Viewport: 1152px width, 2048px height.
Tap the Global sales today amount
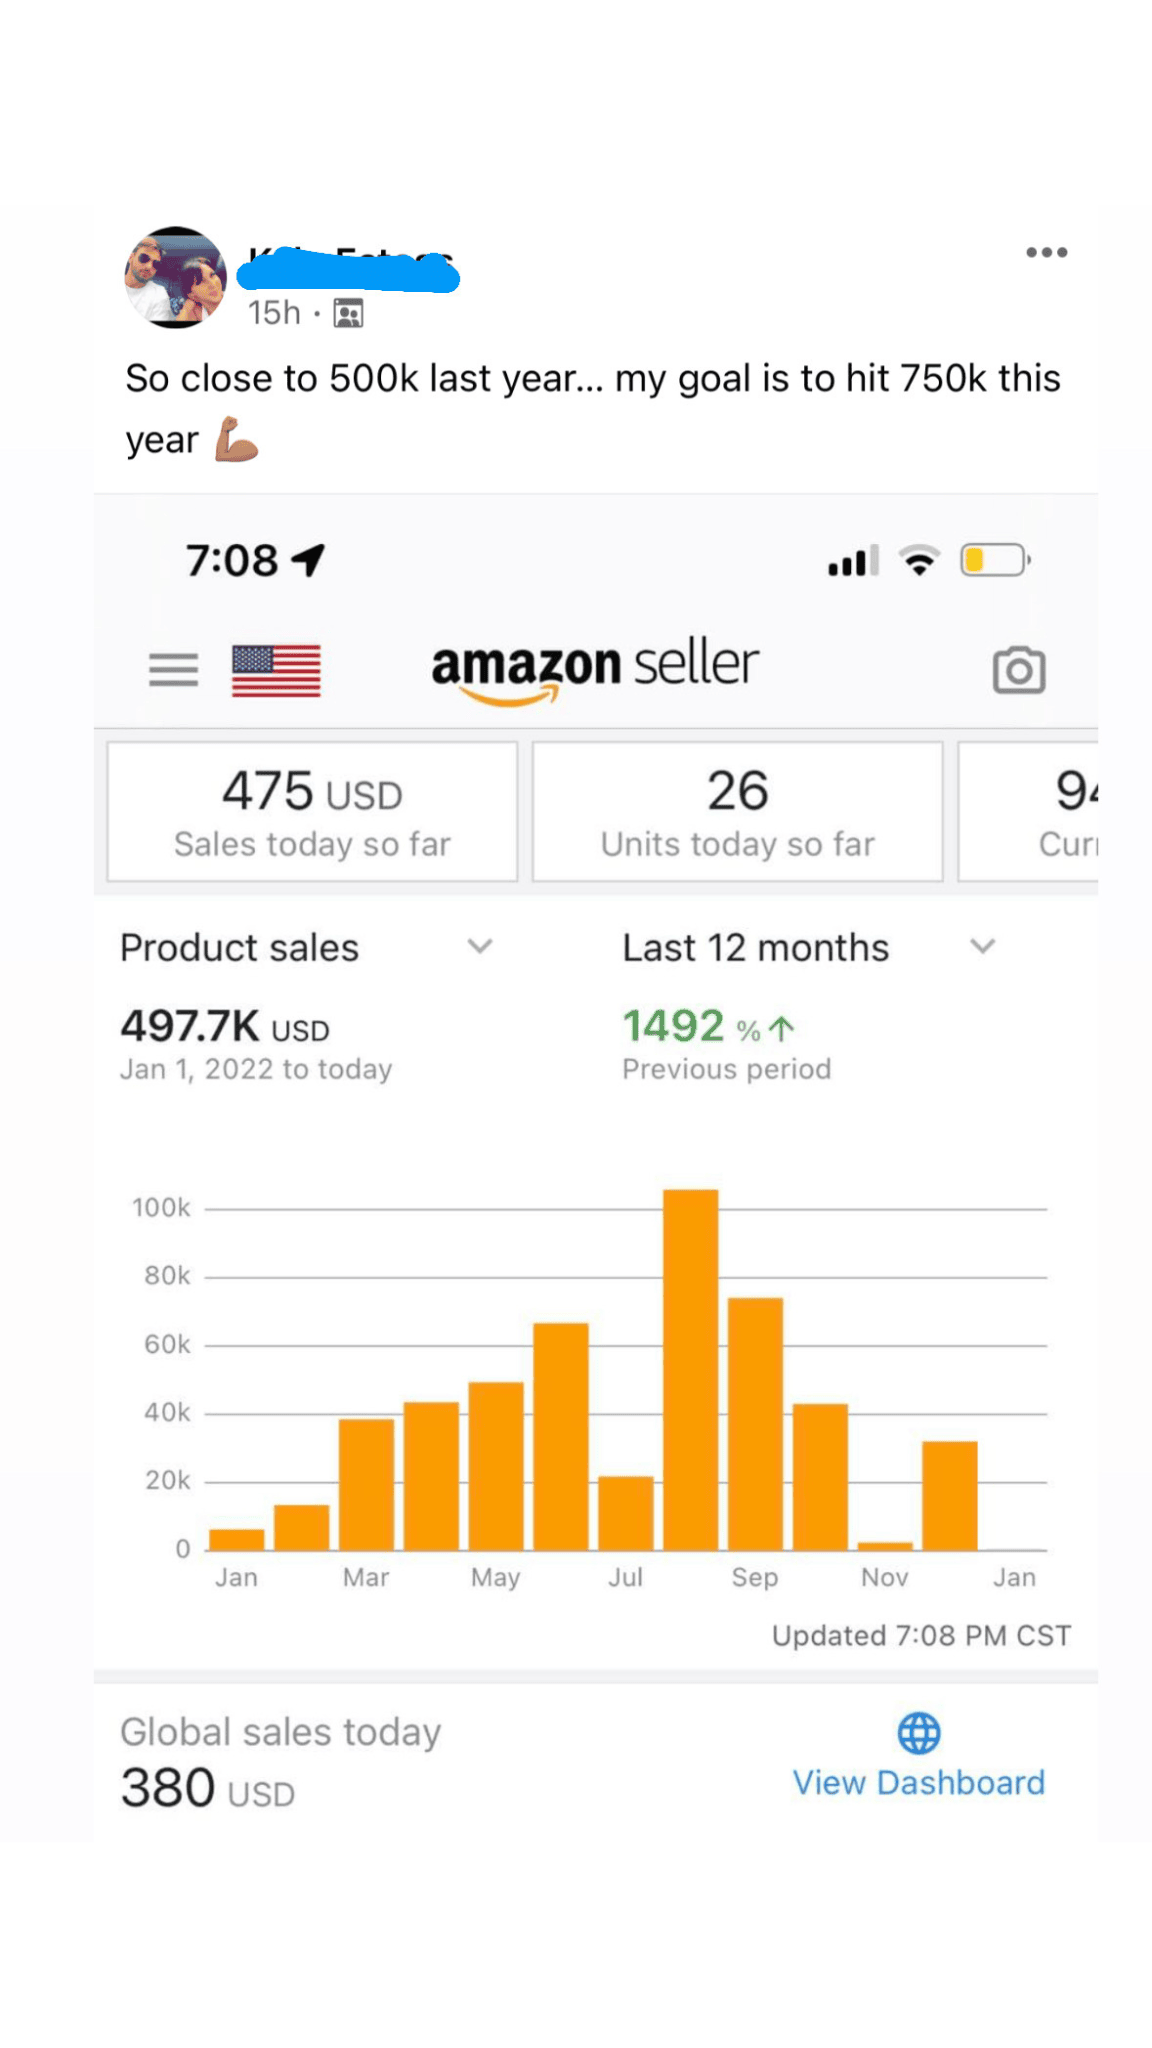[207, 1788]
